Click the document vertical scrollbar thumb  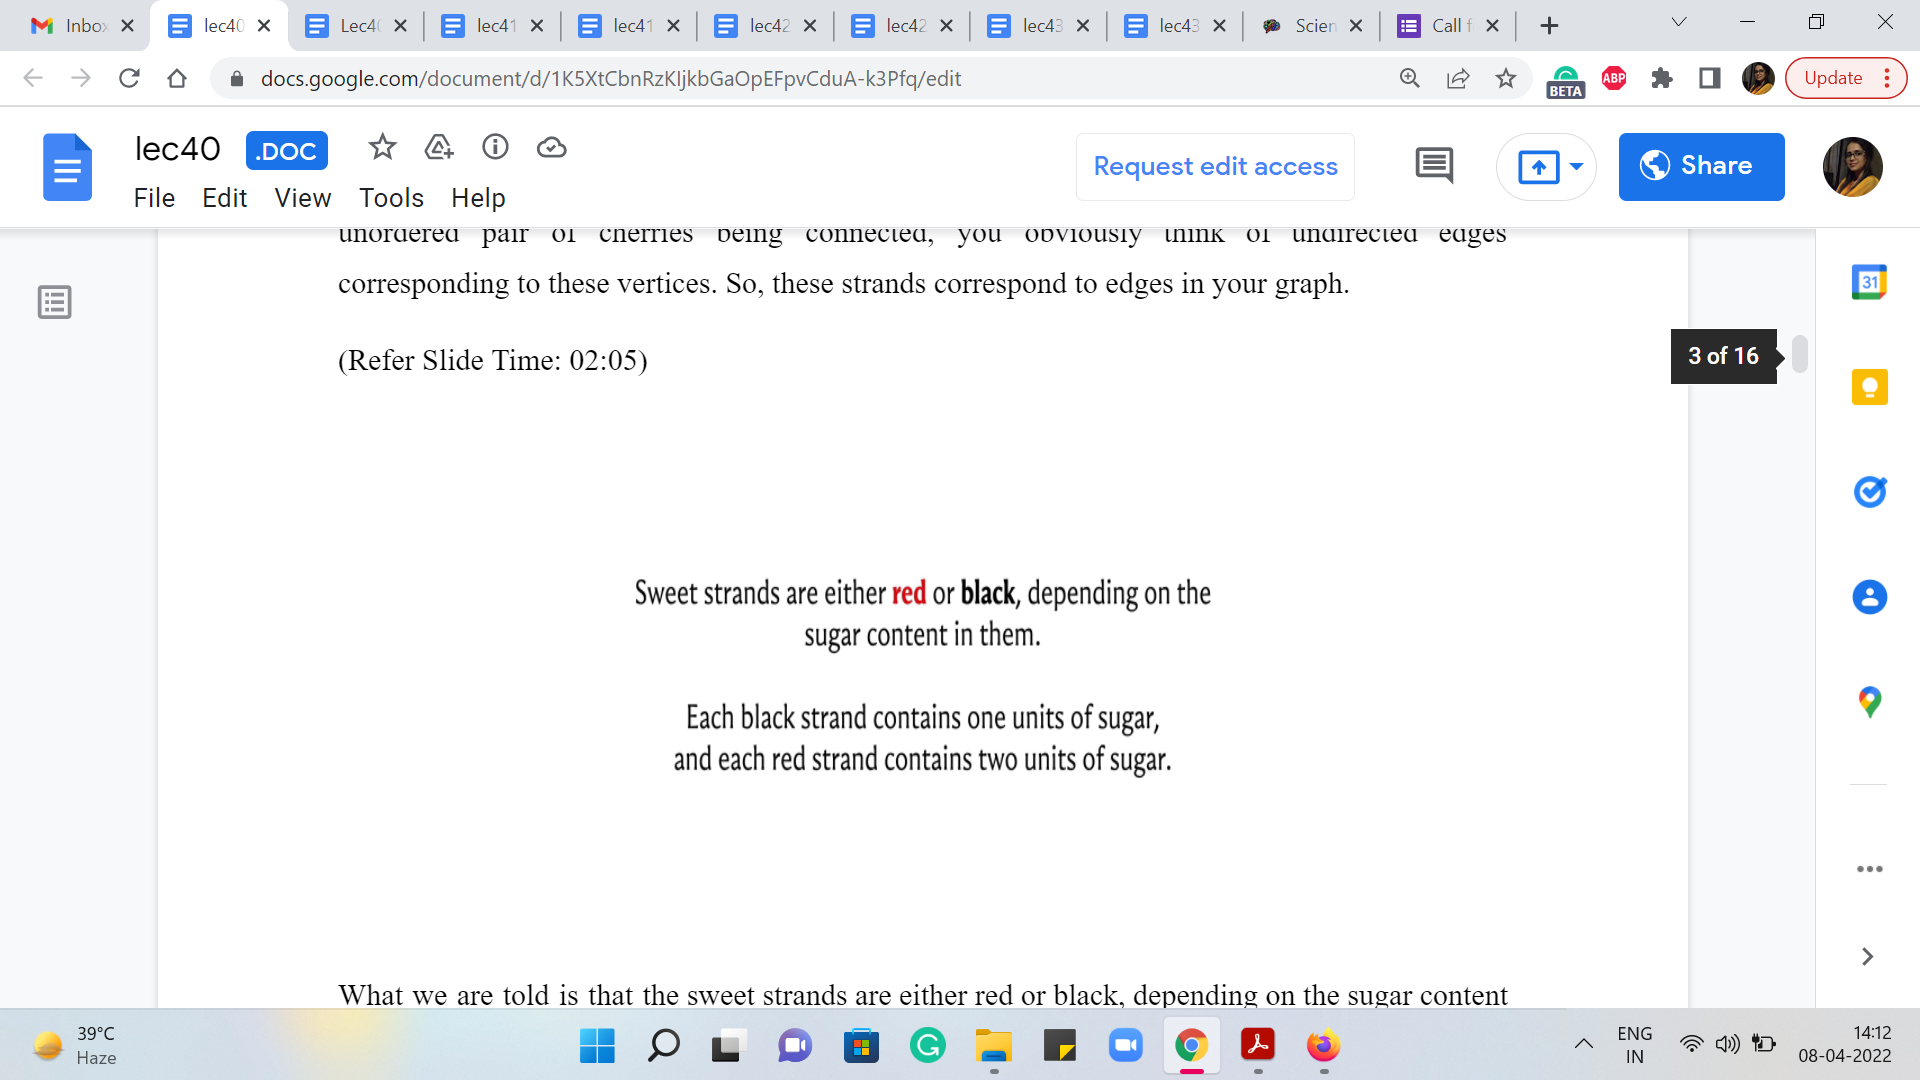1800,354
